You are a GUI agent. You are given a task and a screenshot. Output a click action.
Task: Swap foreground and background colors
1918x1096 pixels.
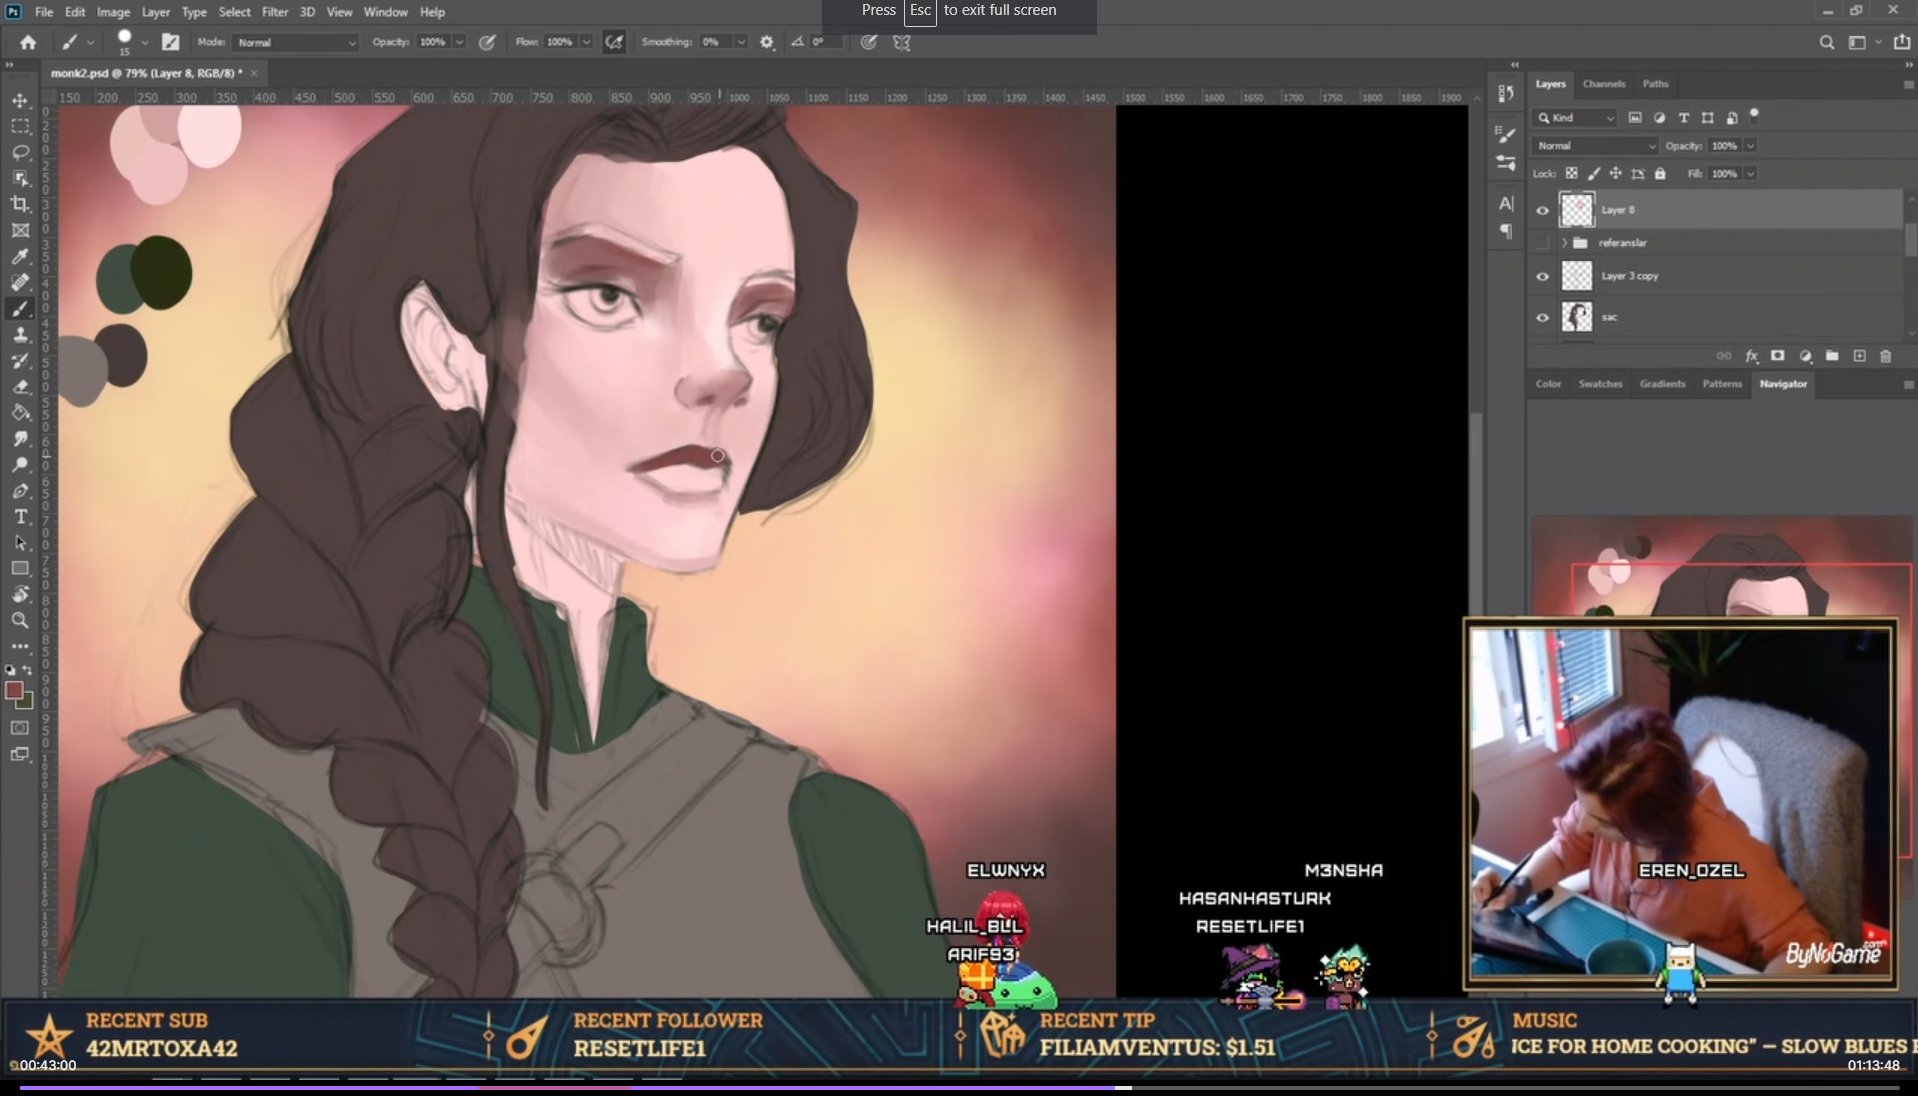[27, 670]
